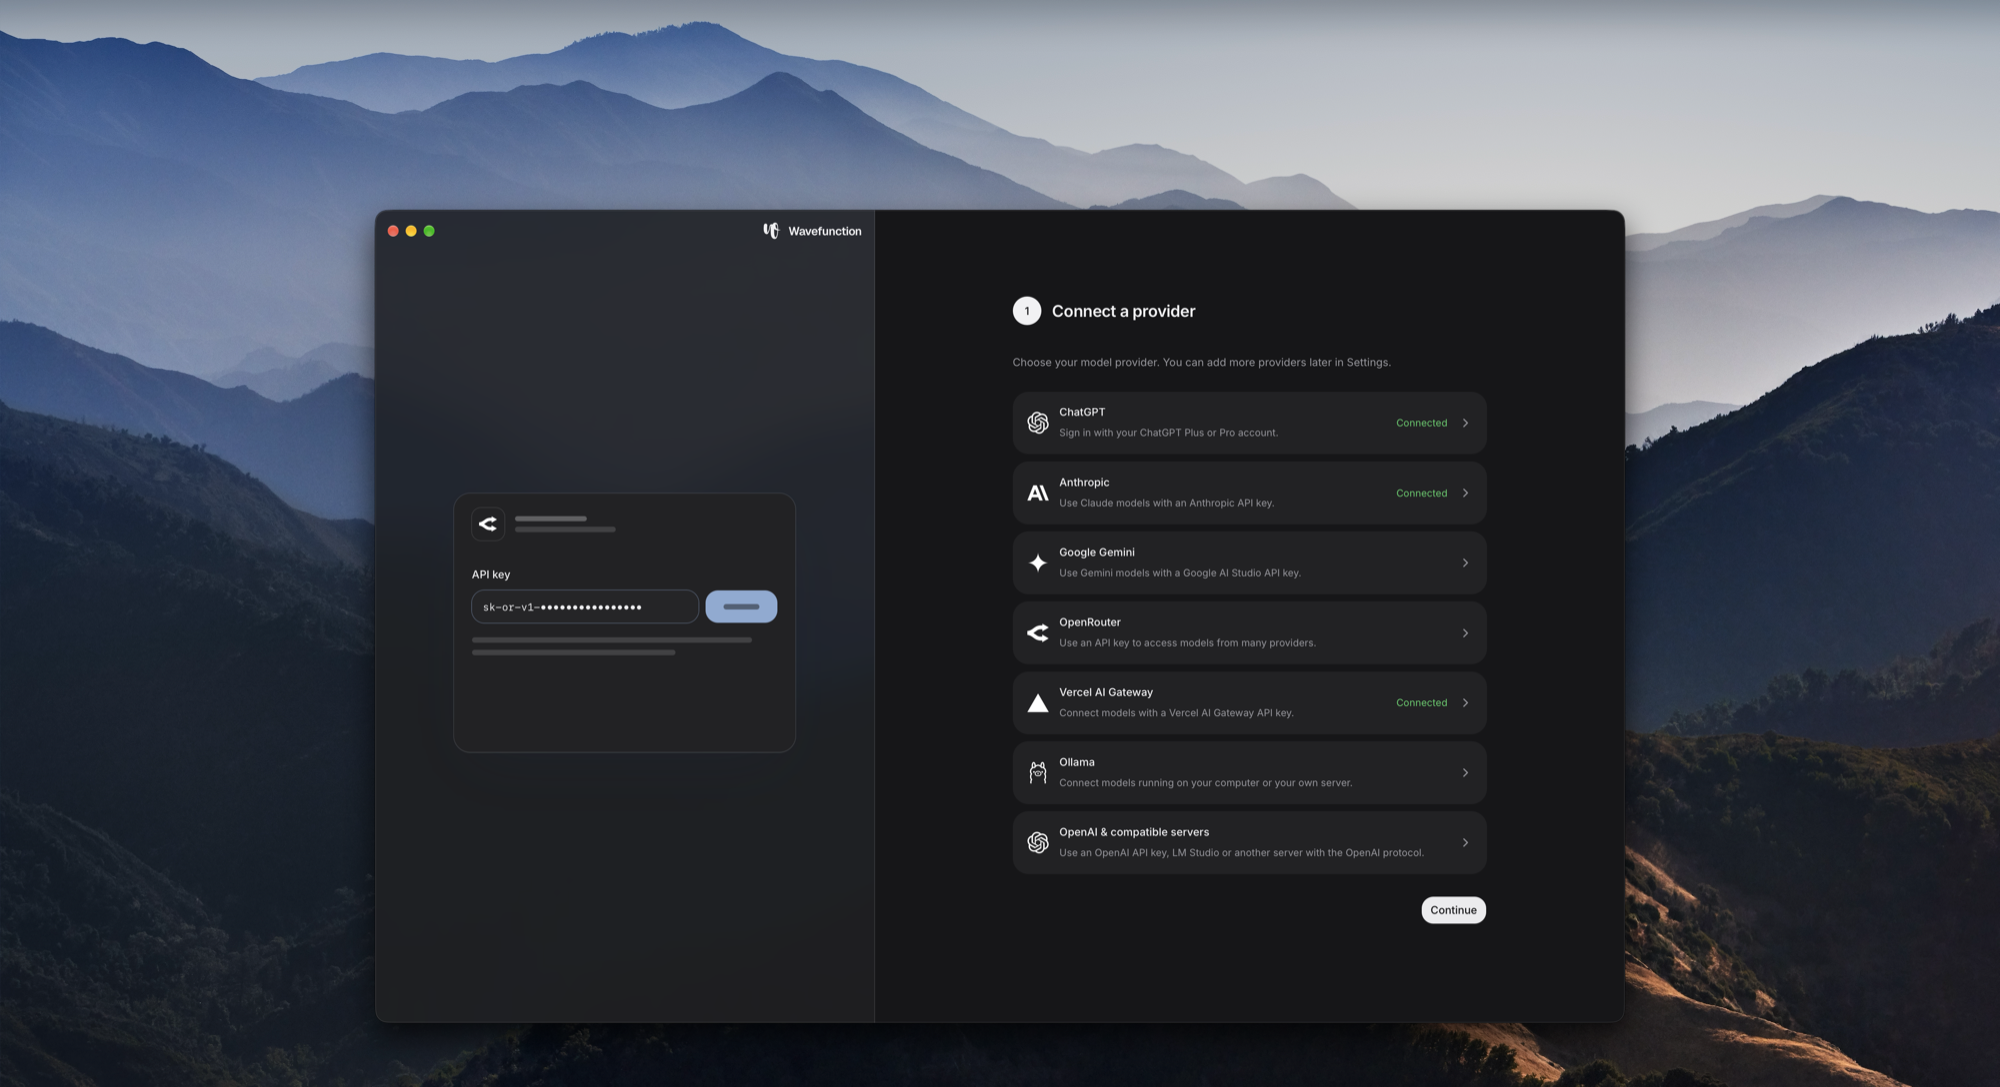This screenshot has width=2000, height=1087.
Task: Click the OpenRouter icon in preview card
Action: point(488,524)
